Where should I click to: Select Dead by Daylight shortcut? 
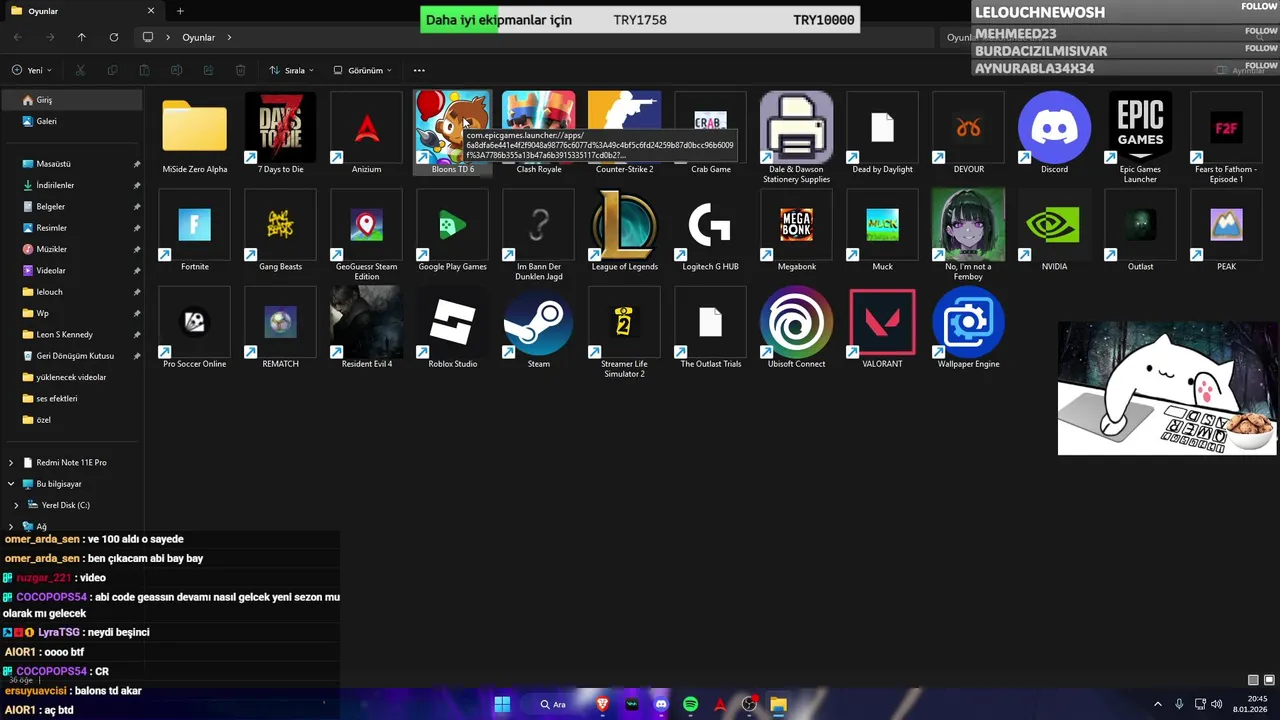click(x=882, y=133)
